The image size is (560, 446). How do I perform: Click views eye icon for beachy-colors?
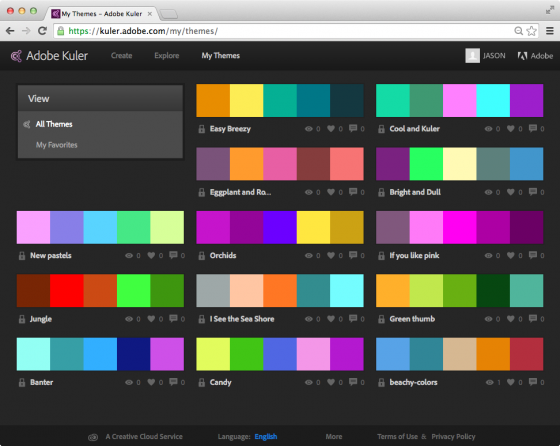click(x=489, y=382)
